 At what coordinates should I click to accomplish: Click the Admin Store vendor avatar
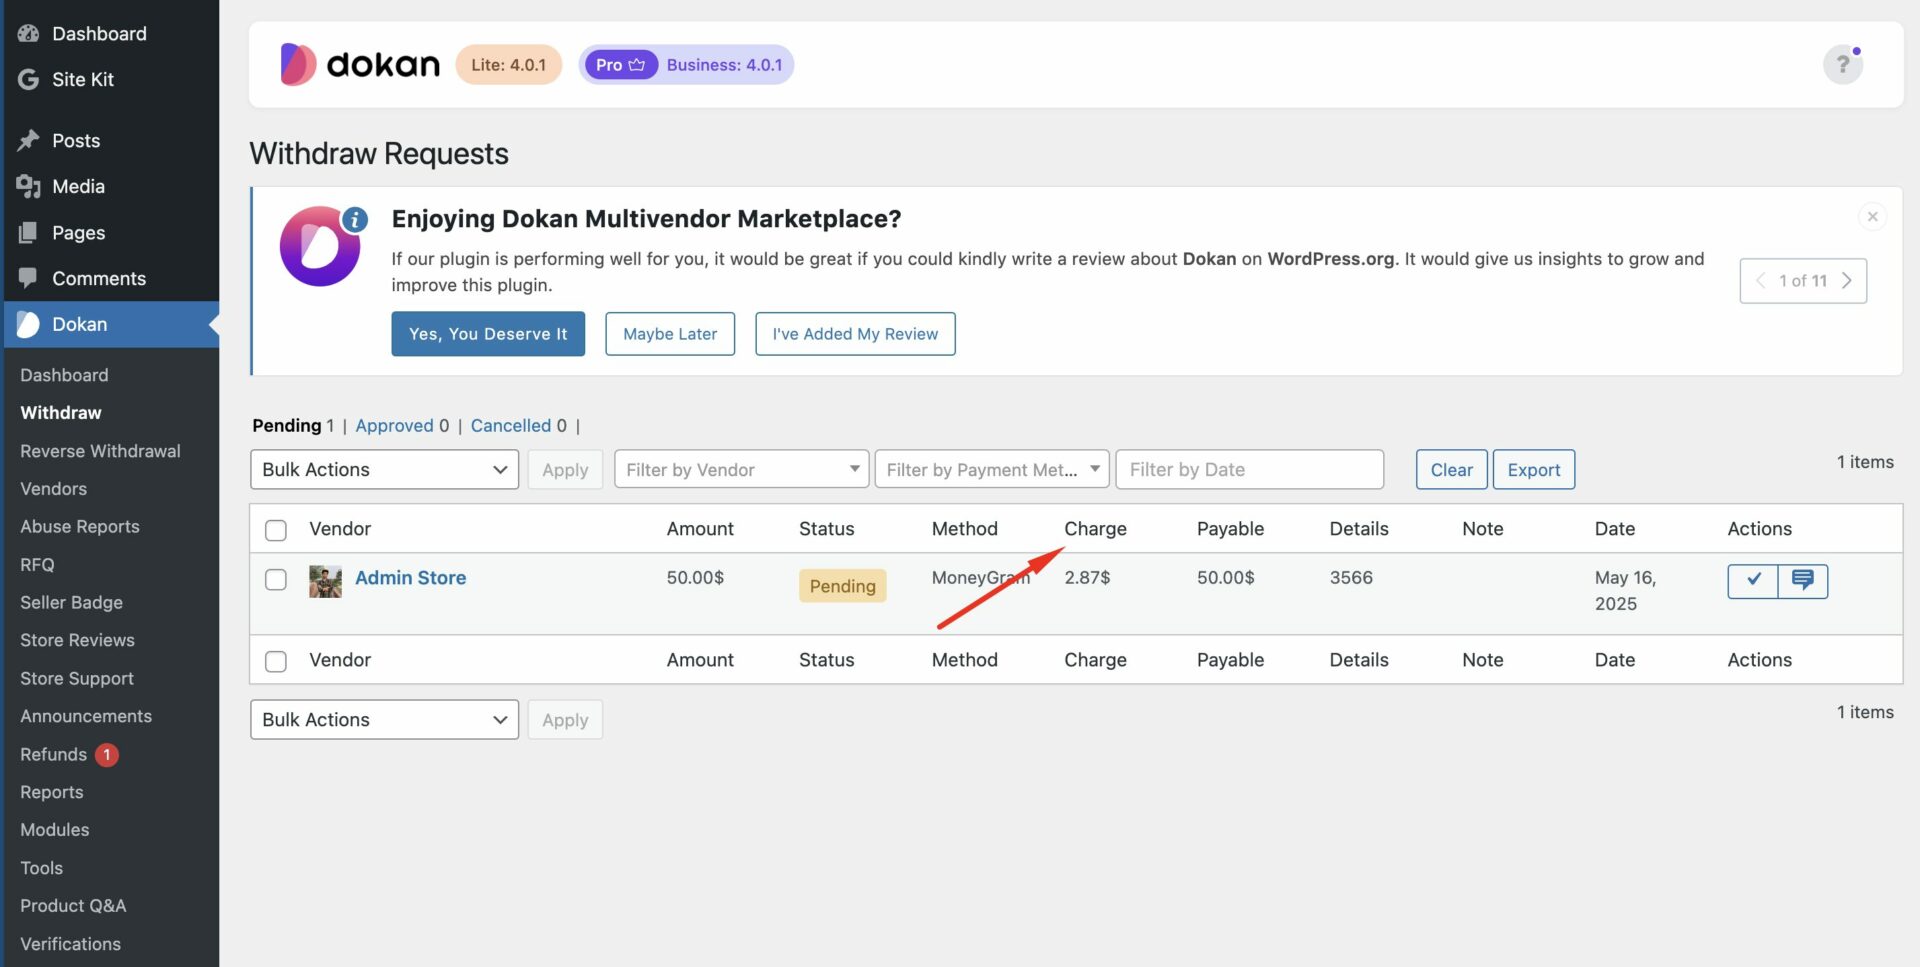coord(325,581)
